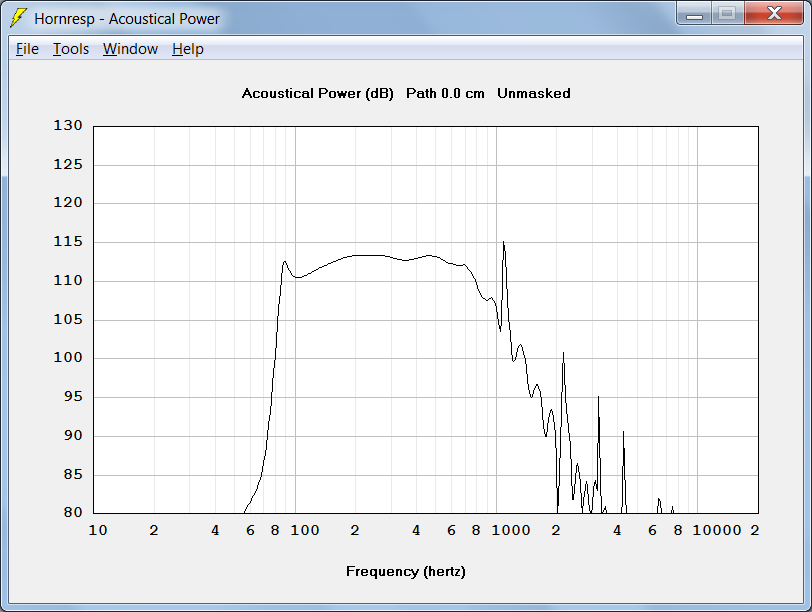Open the Help menu
This screenshot has height=612, width=812.
point(188,49)
